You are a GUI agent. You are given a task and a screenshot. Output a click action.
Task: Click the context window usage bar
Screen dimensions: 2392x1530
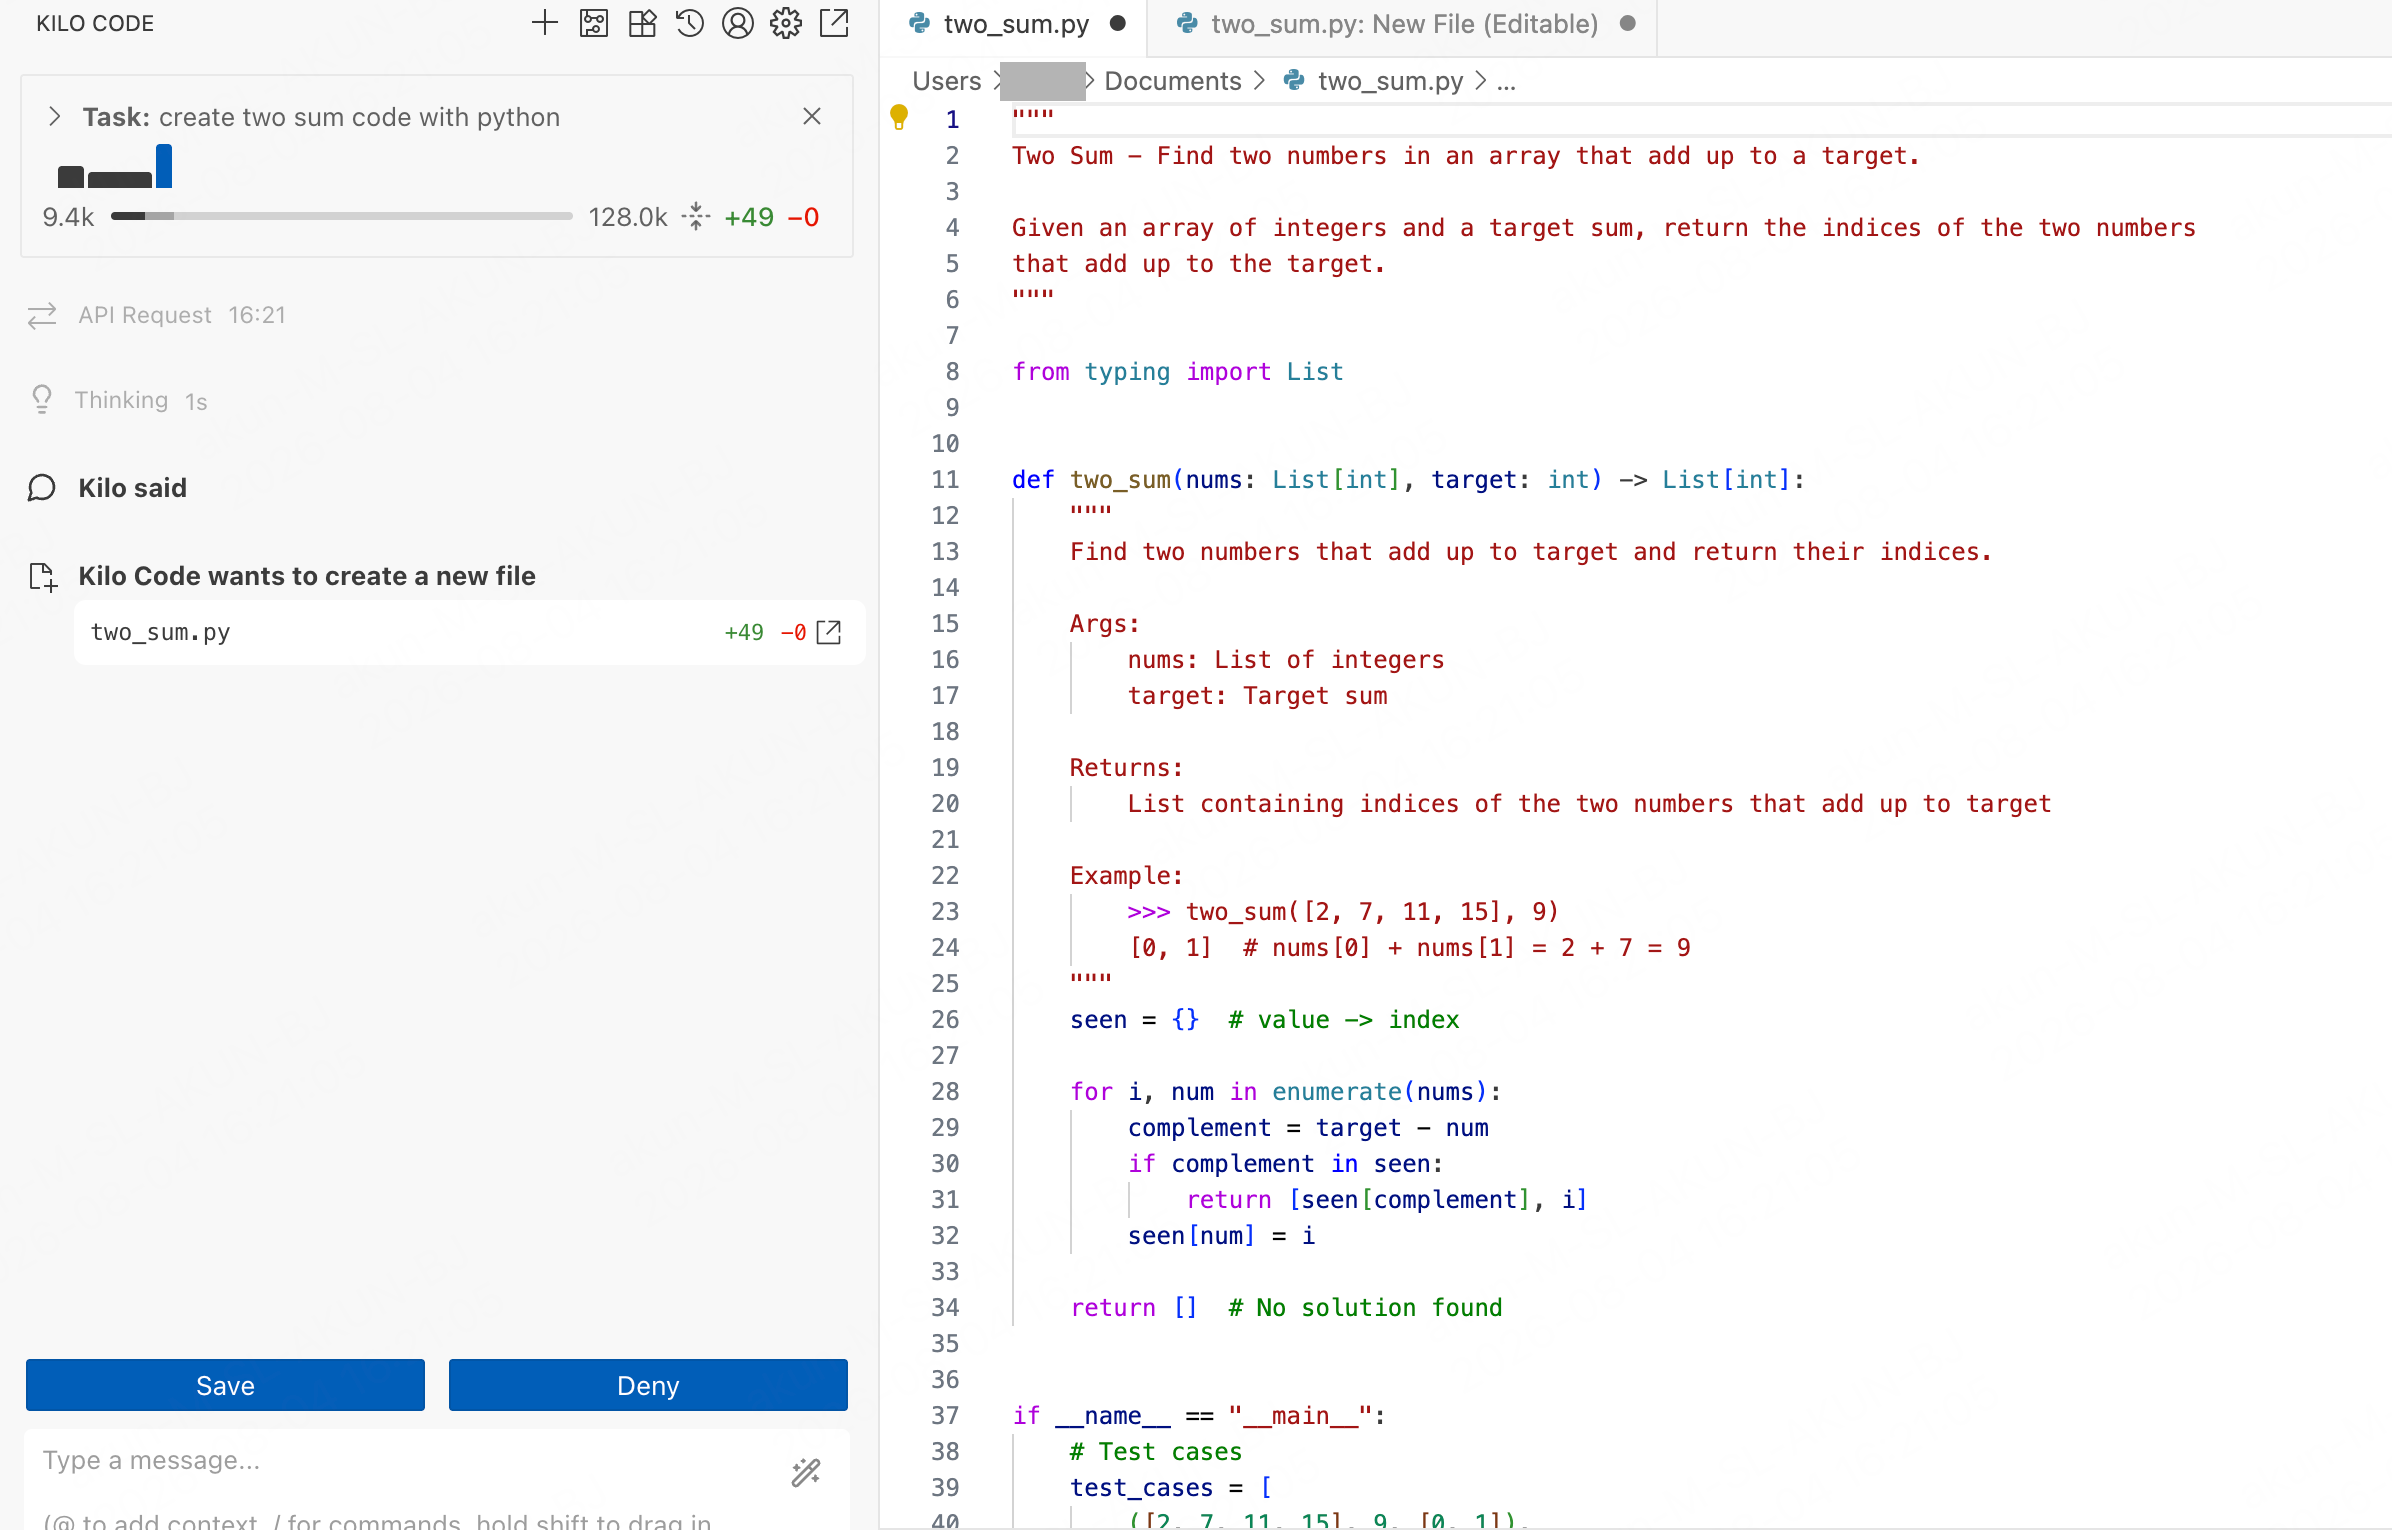coord(341,216)
